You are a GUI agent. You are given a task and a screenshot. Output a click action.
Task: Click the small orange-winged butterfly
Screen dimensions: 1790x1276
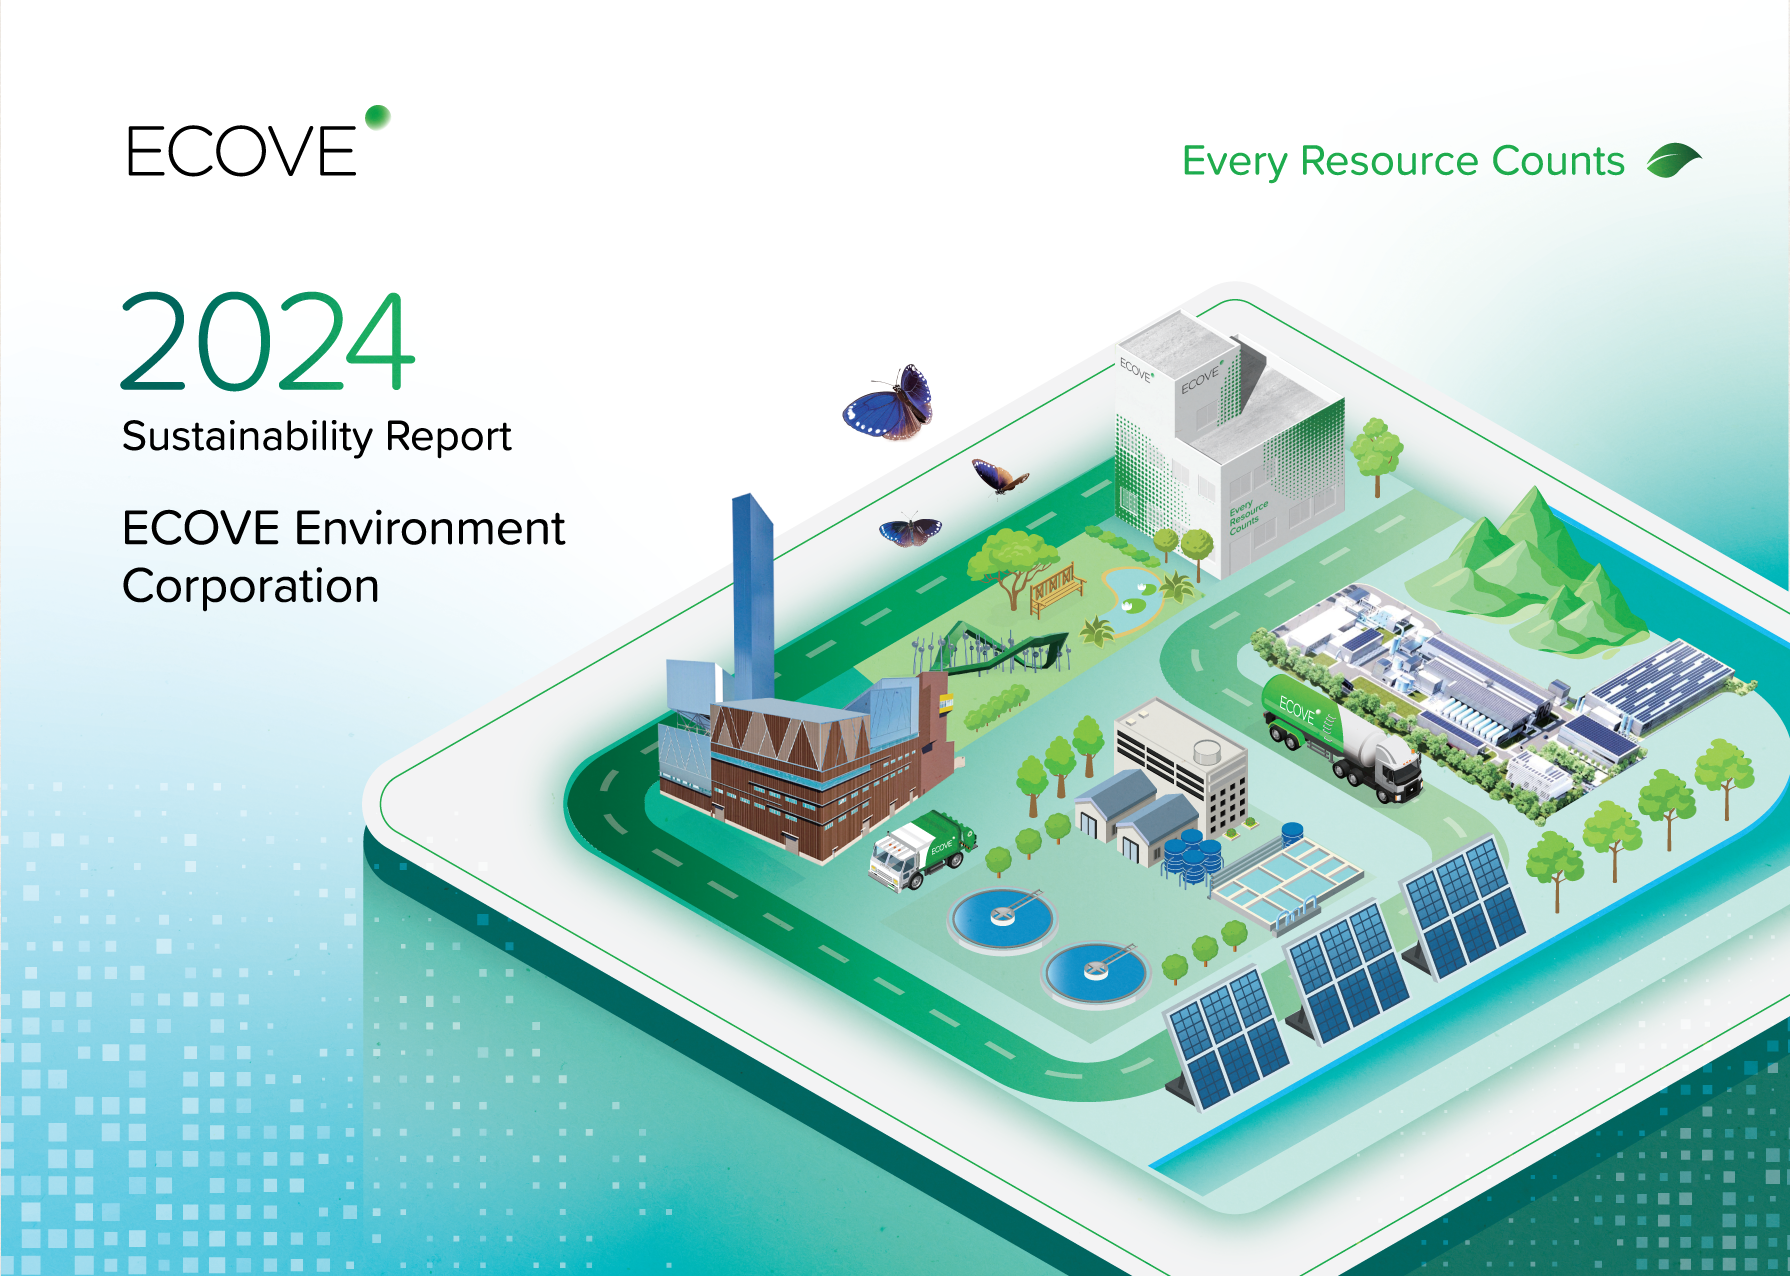[x=999, y=476]
